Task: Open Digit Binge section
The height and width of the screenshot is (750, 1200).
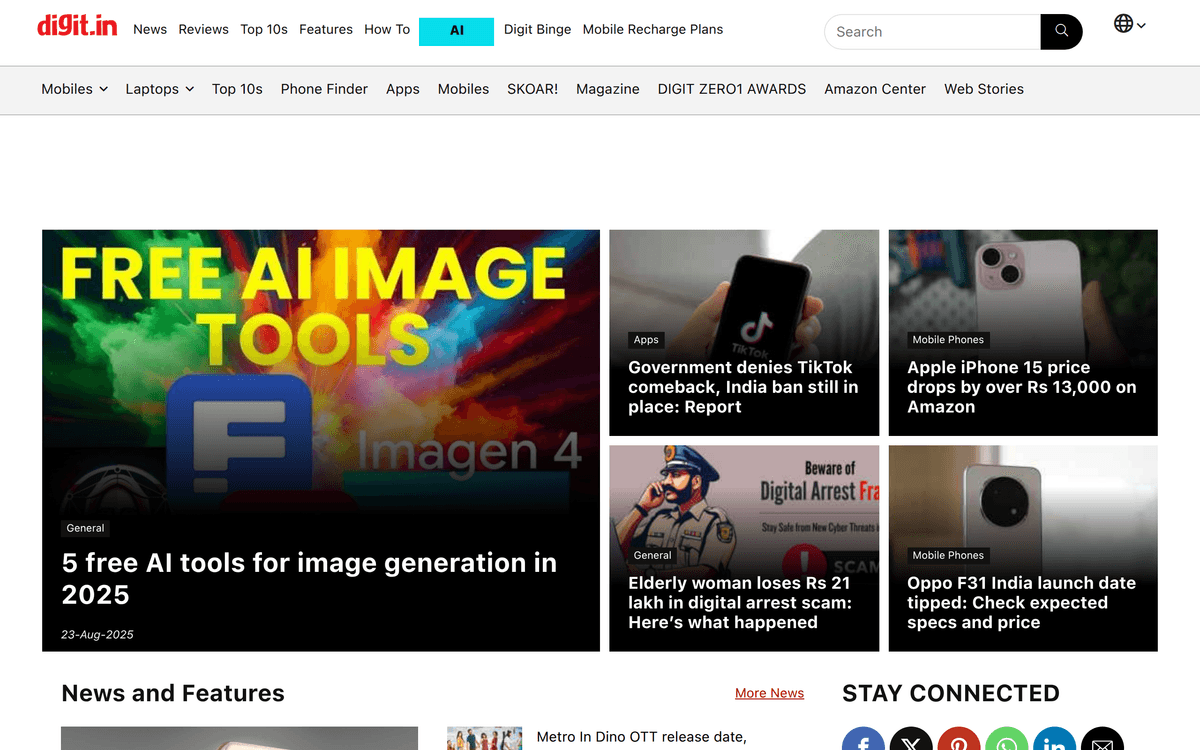Action: pos(537,29)
